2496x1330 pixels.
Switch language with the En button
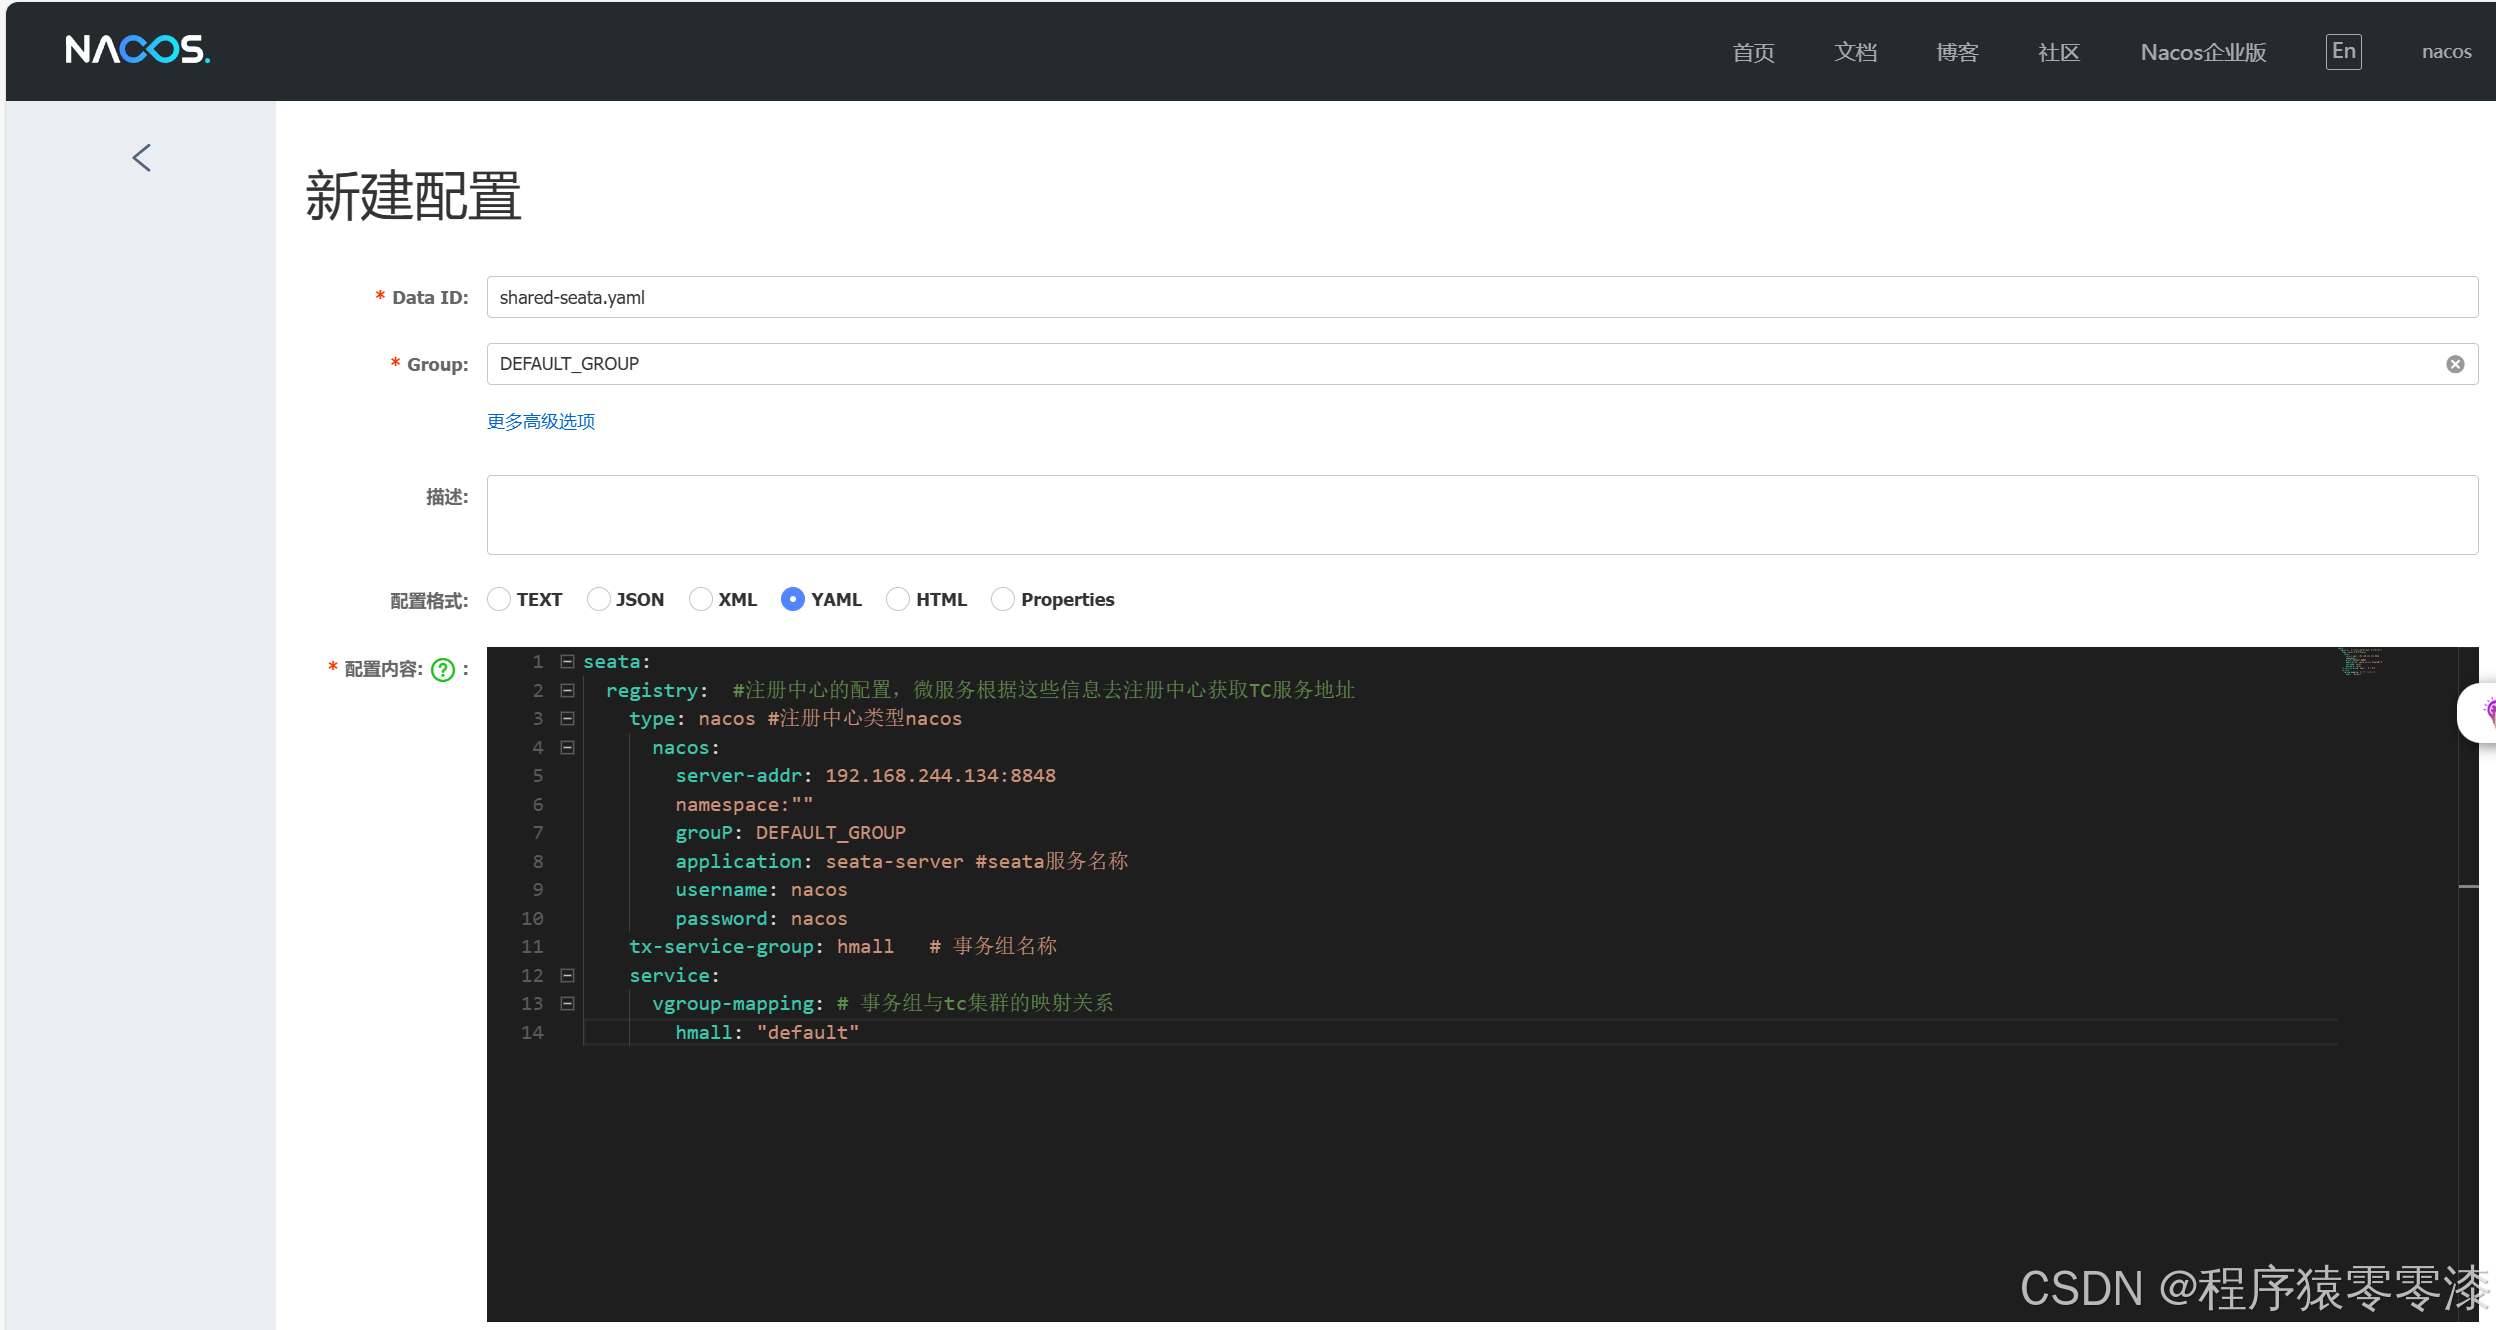(2343, 51)
